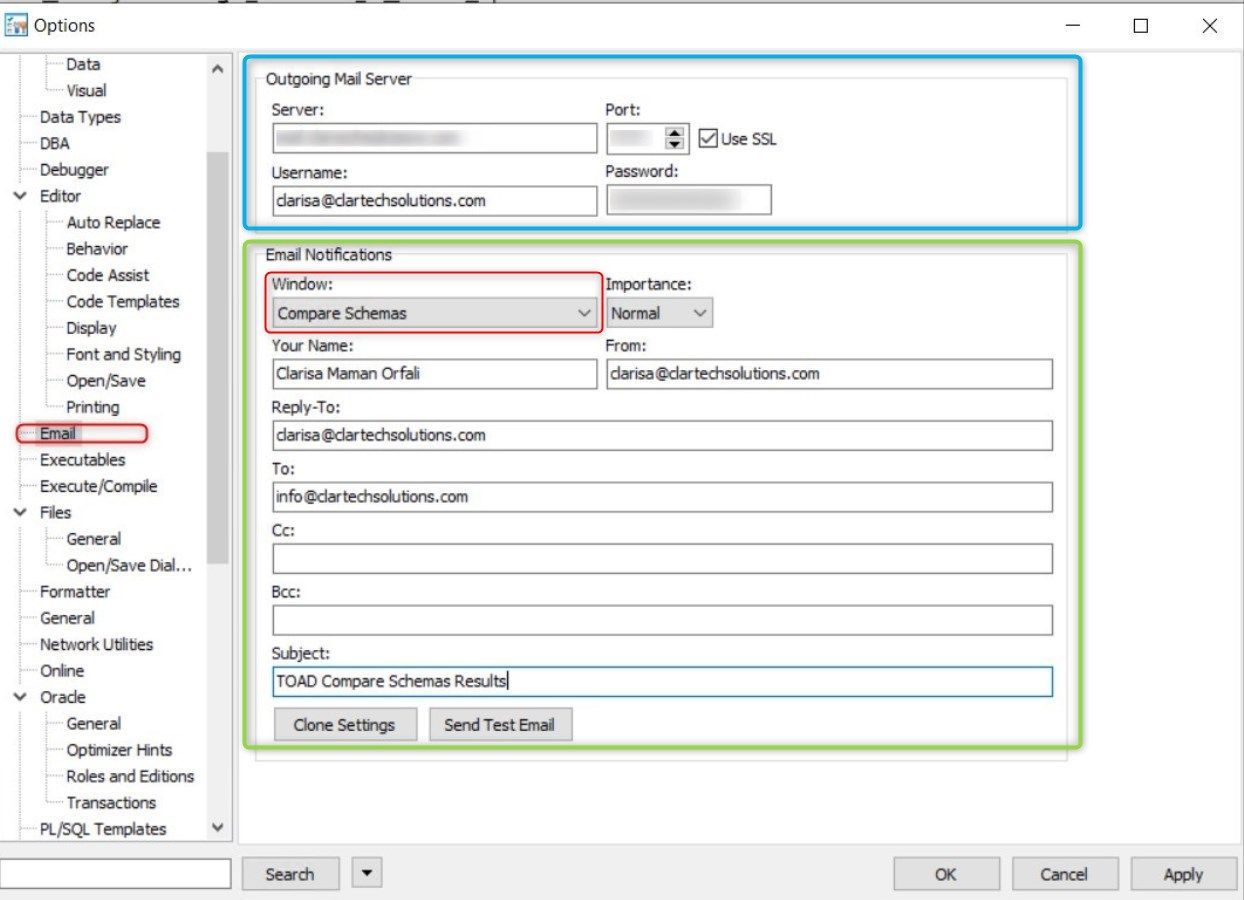Screen dimensions: 1244x900
Task: Click the Options window title icon
Action: (16, 26)
